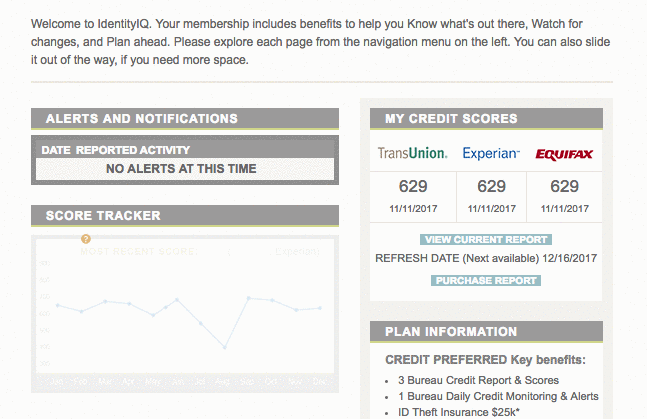The height and width of the screenshot is (419, 647).
Task: Click the last data point on score chart
Action: [x=320, y=308]
